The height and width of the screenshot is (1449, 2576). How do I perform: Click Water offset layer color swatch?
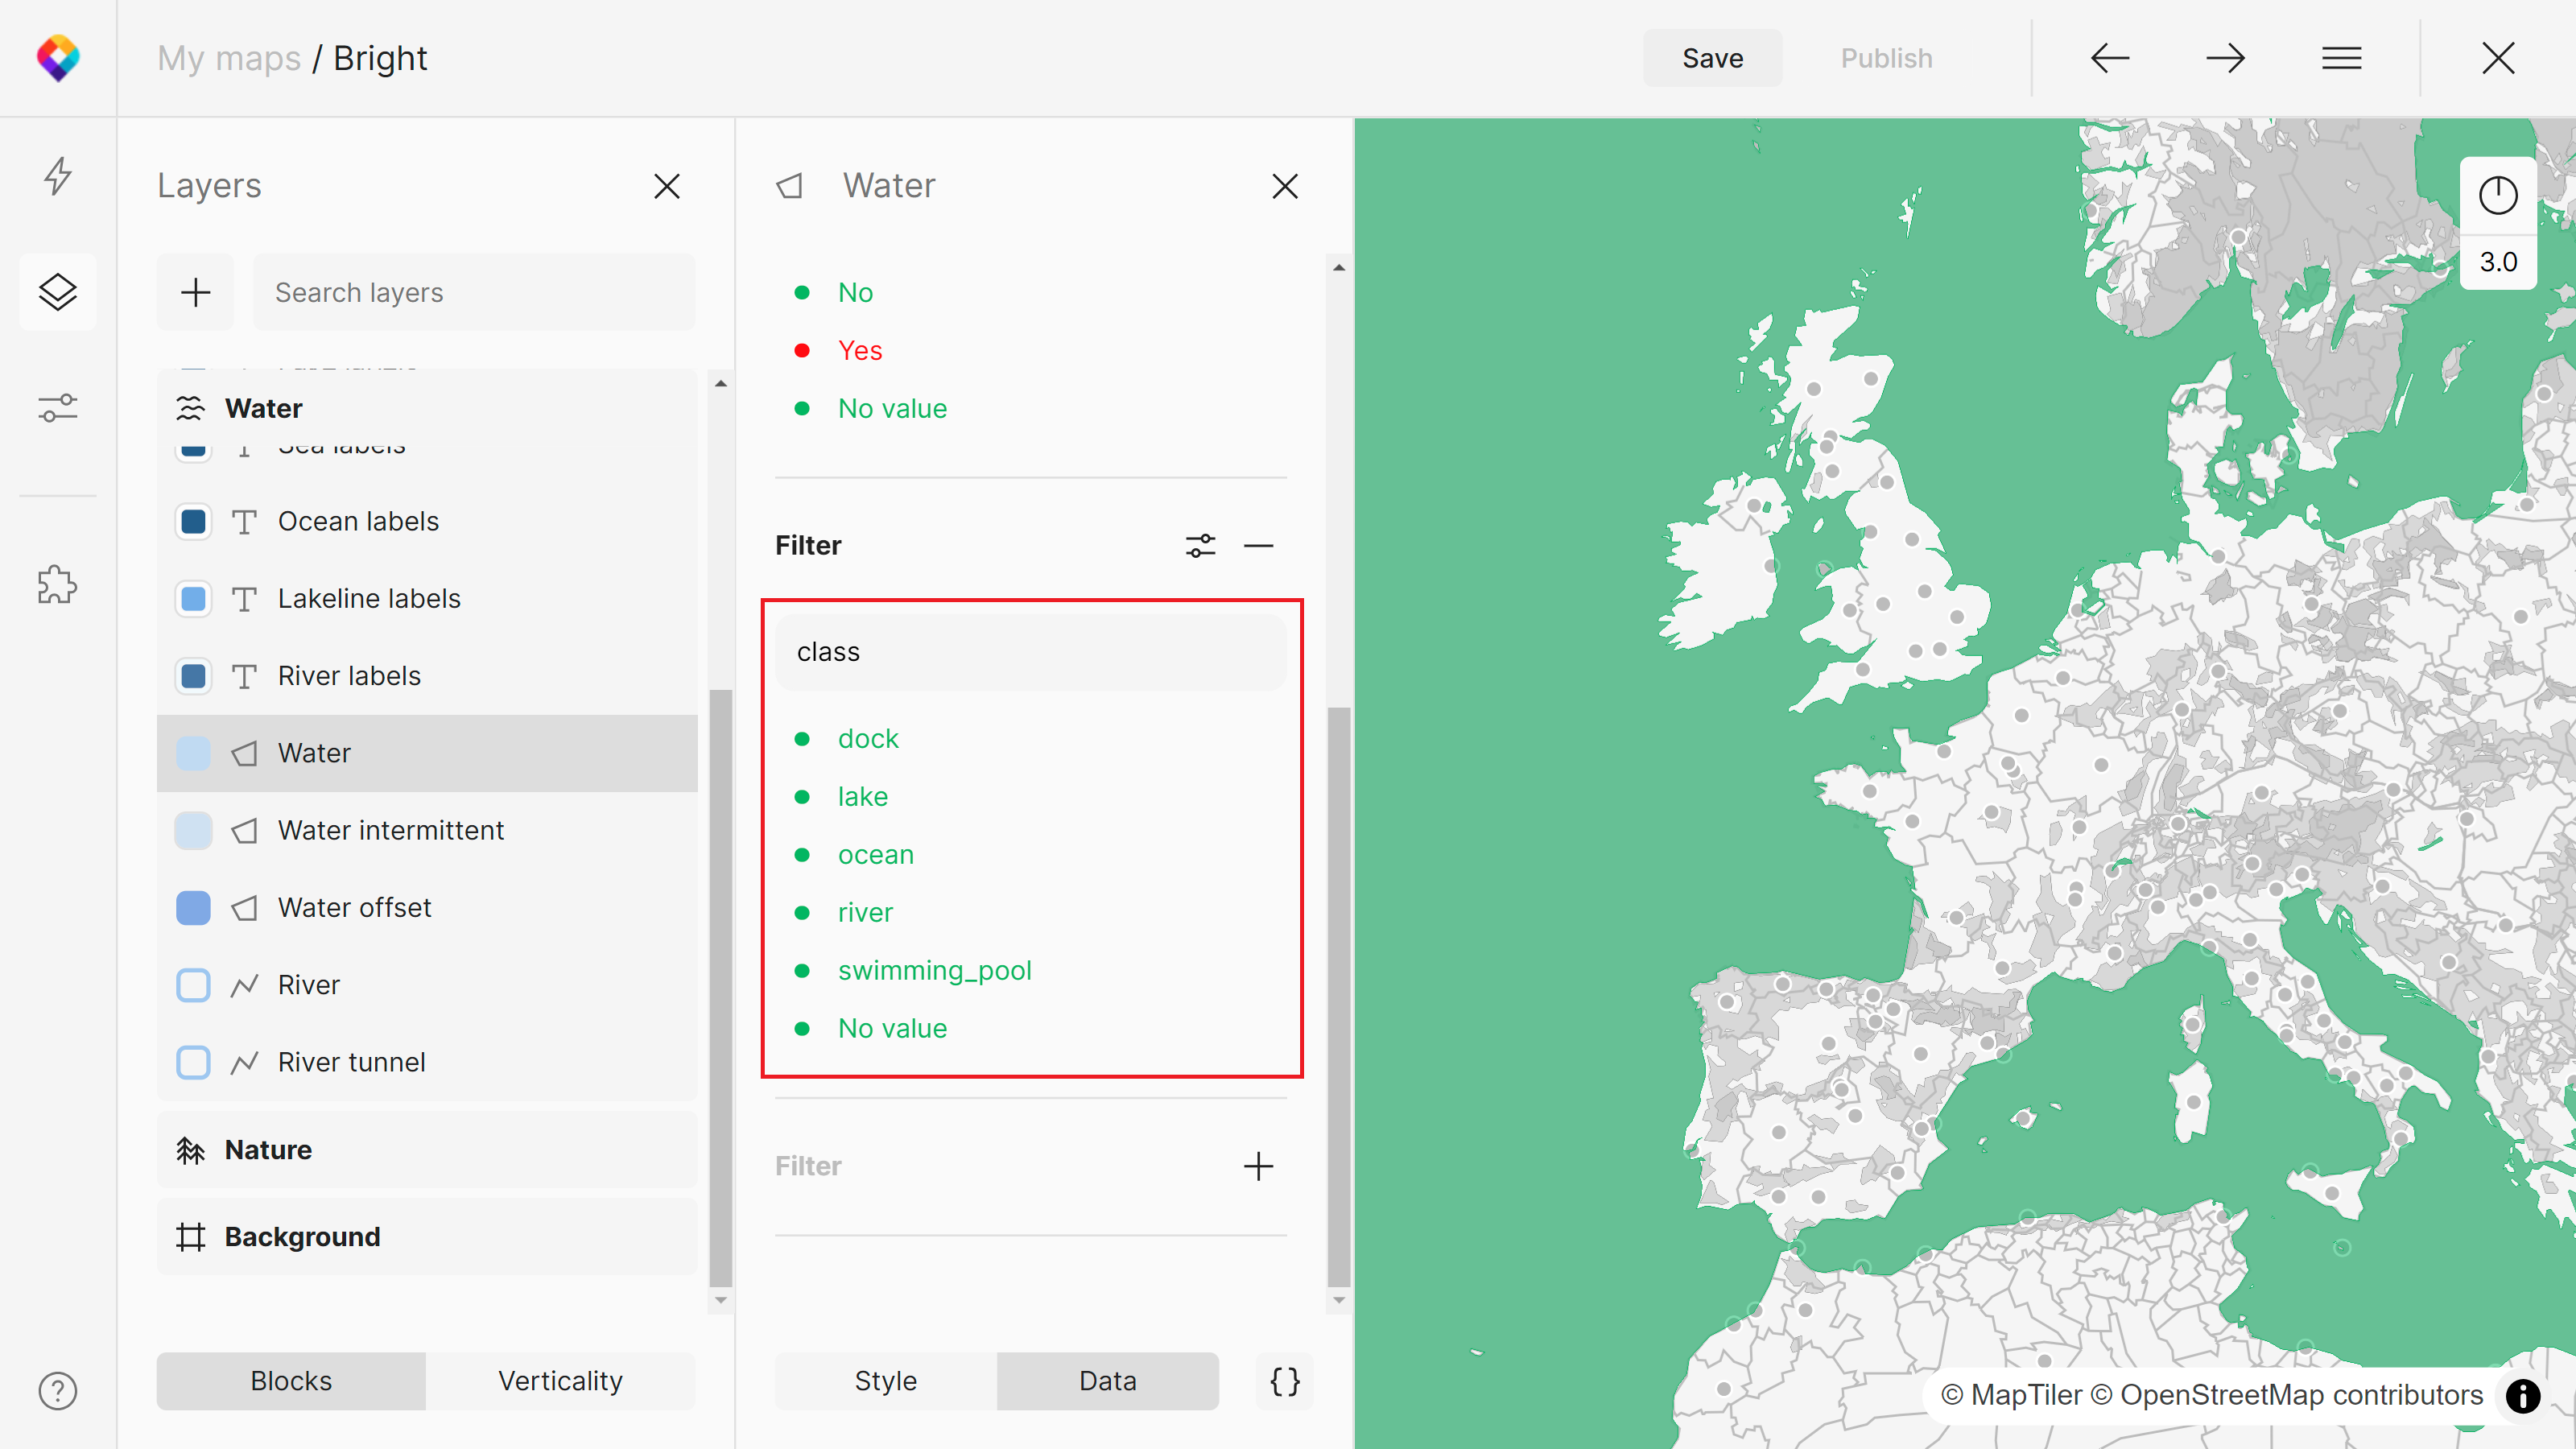pyautogui.click(x=193, y=907)
